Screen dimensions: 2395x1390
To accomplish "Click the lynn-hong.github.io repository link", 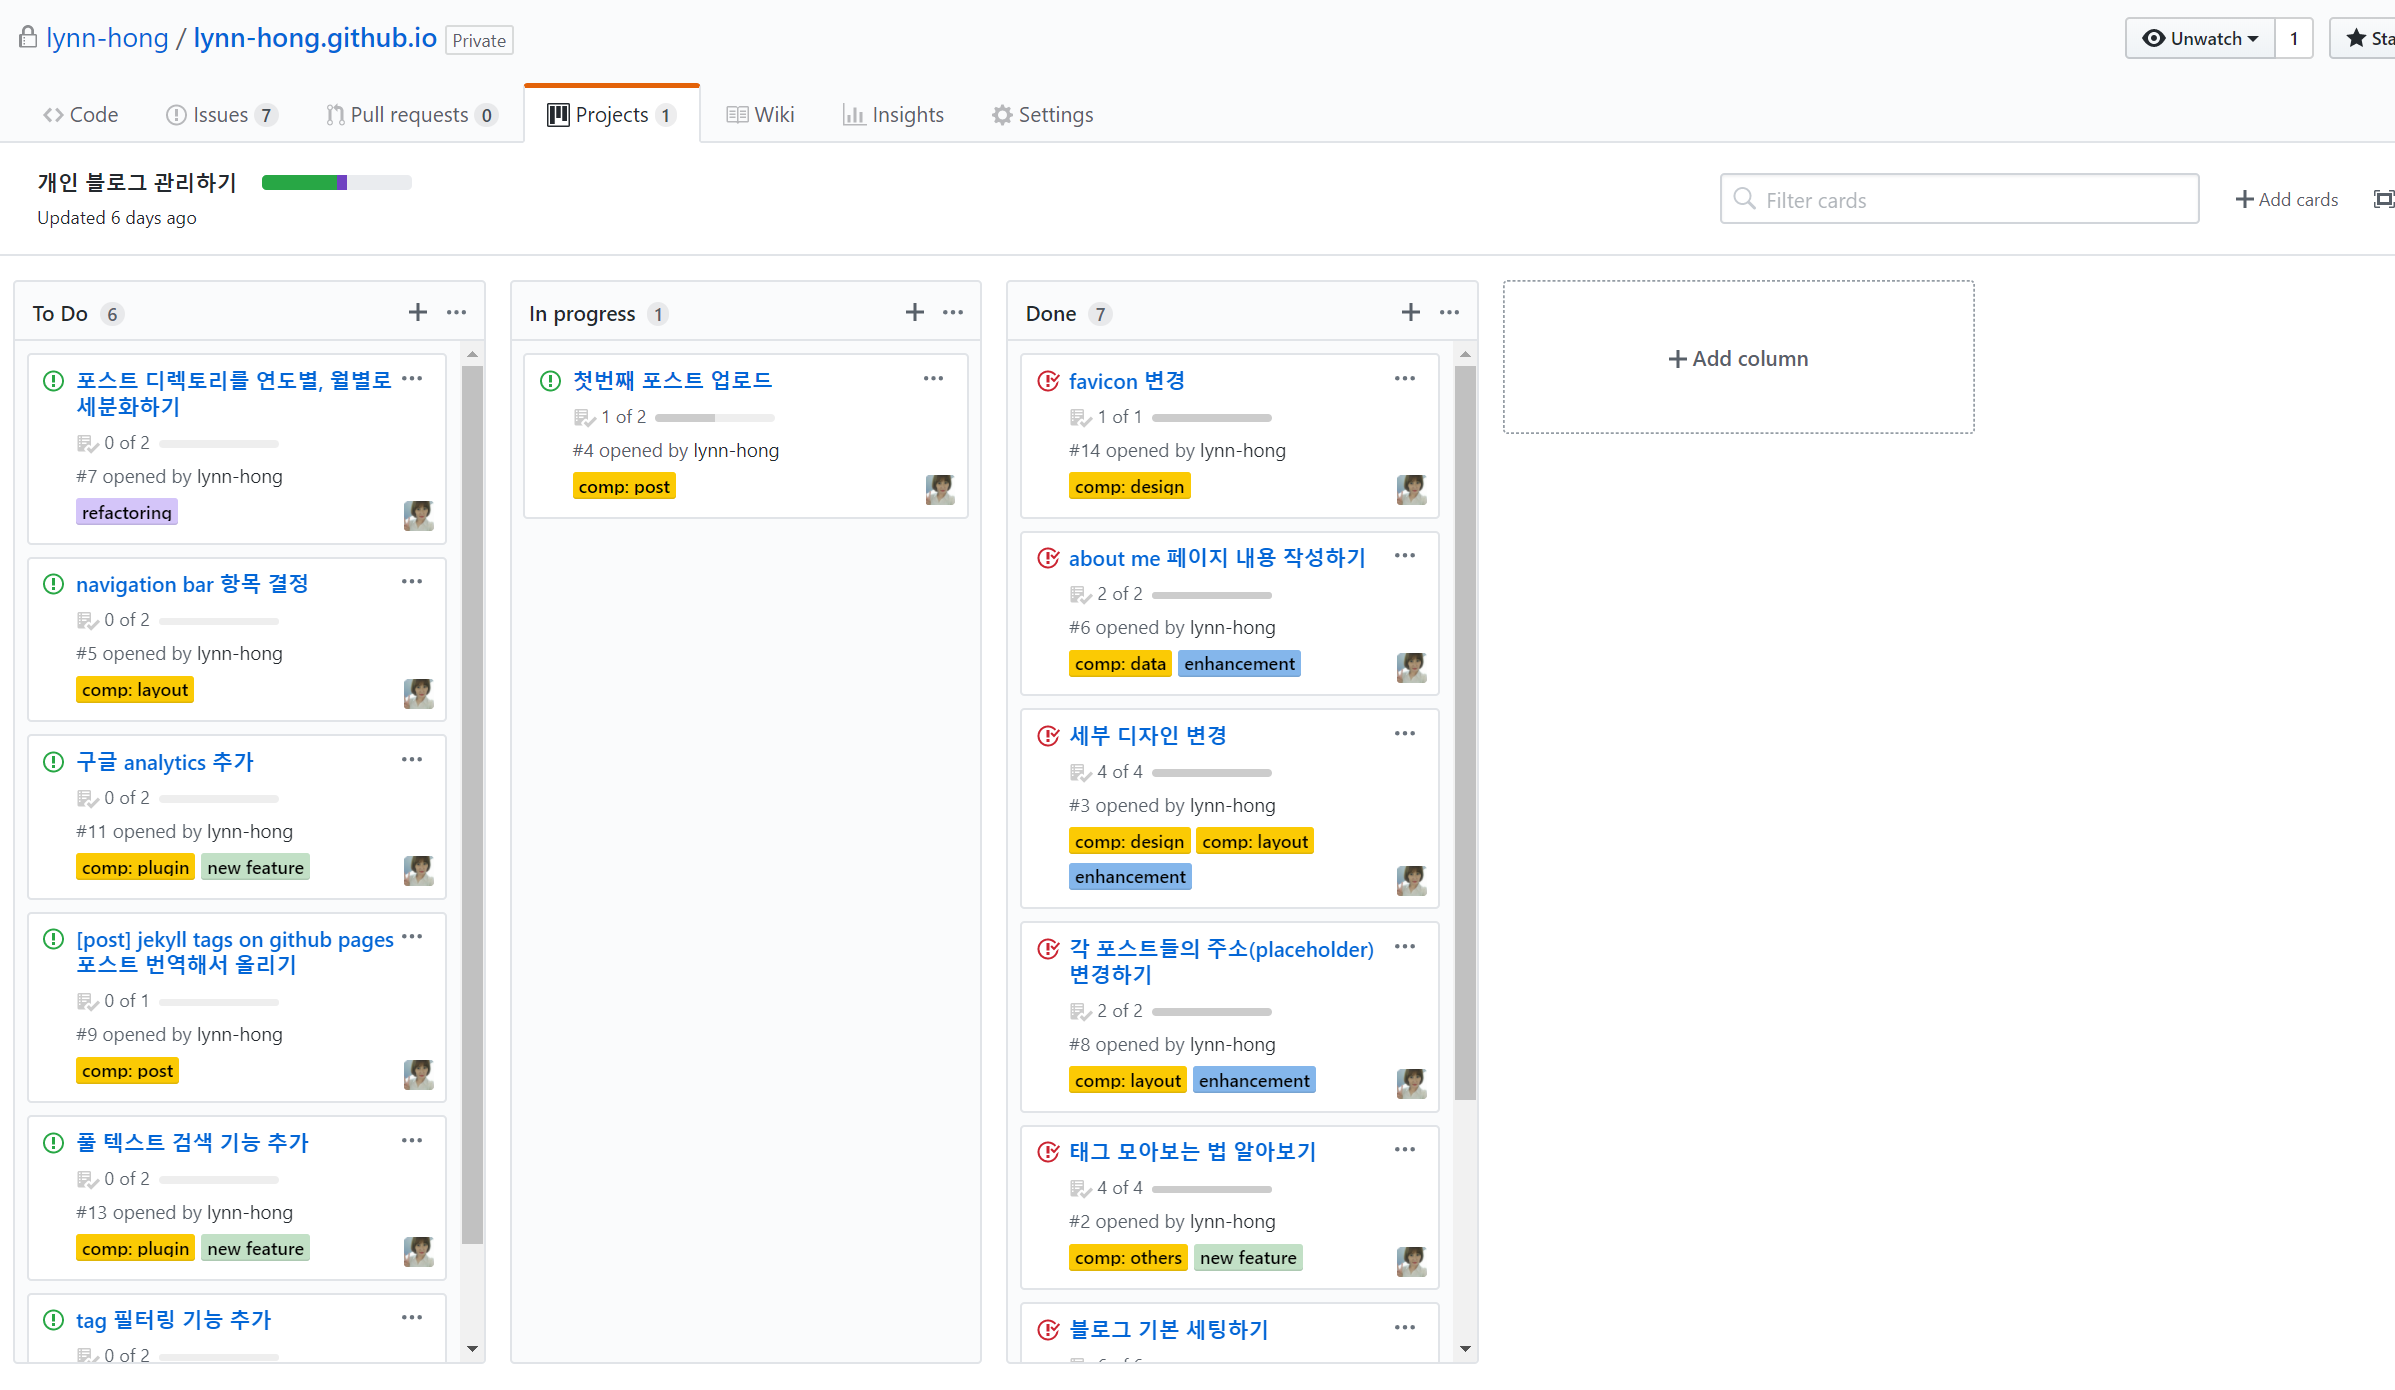I will (315, 38).
